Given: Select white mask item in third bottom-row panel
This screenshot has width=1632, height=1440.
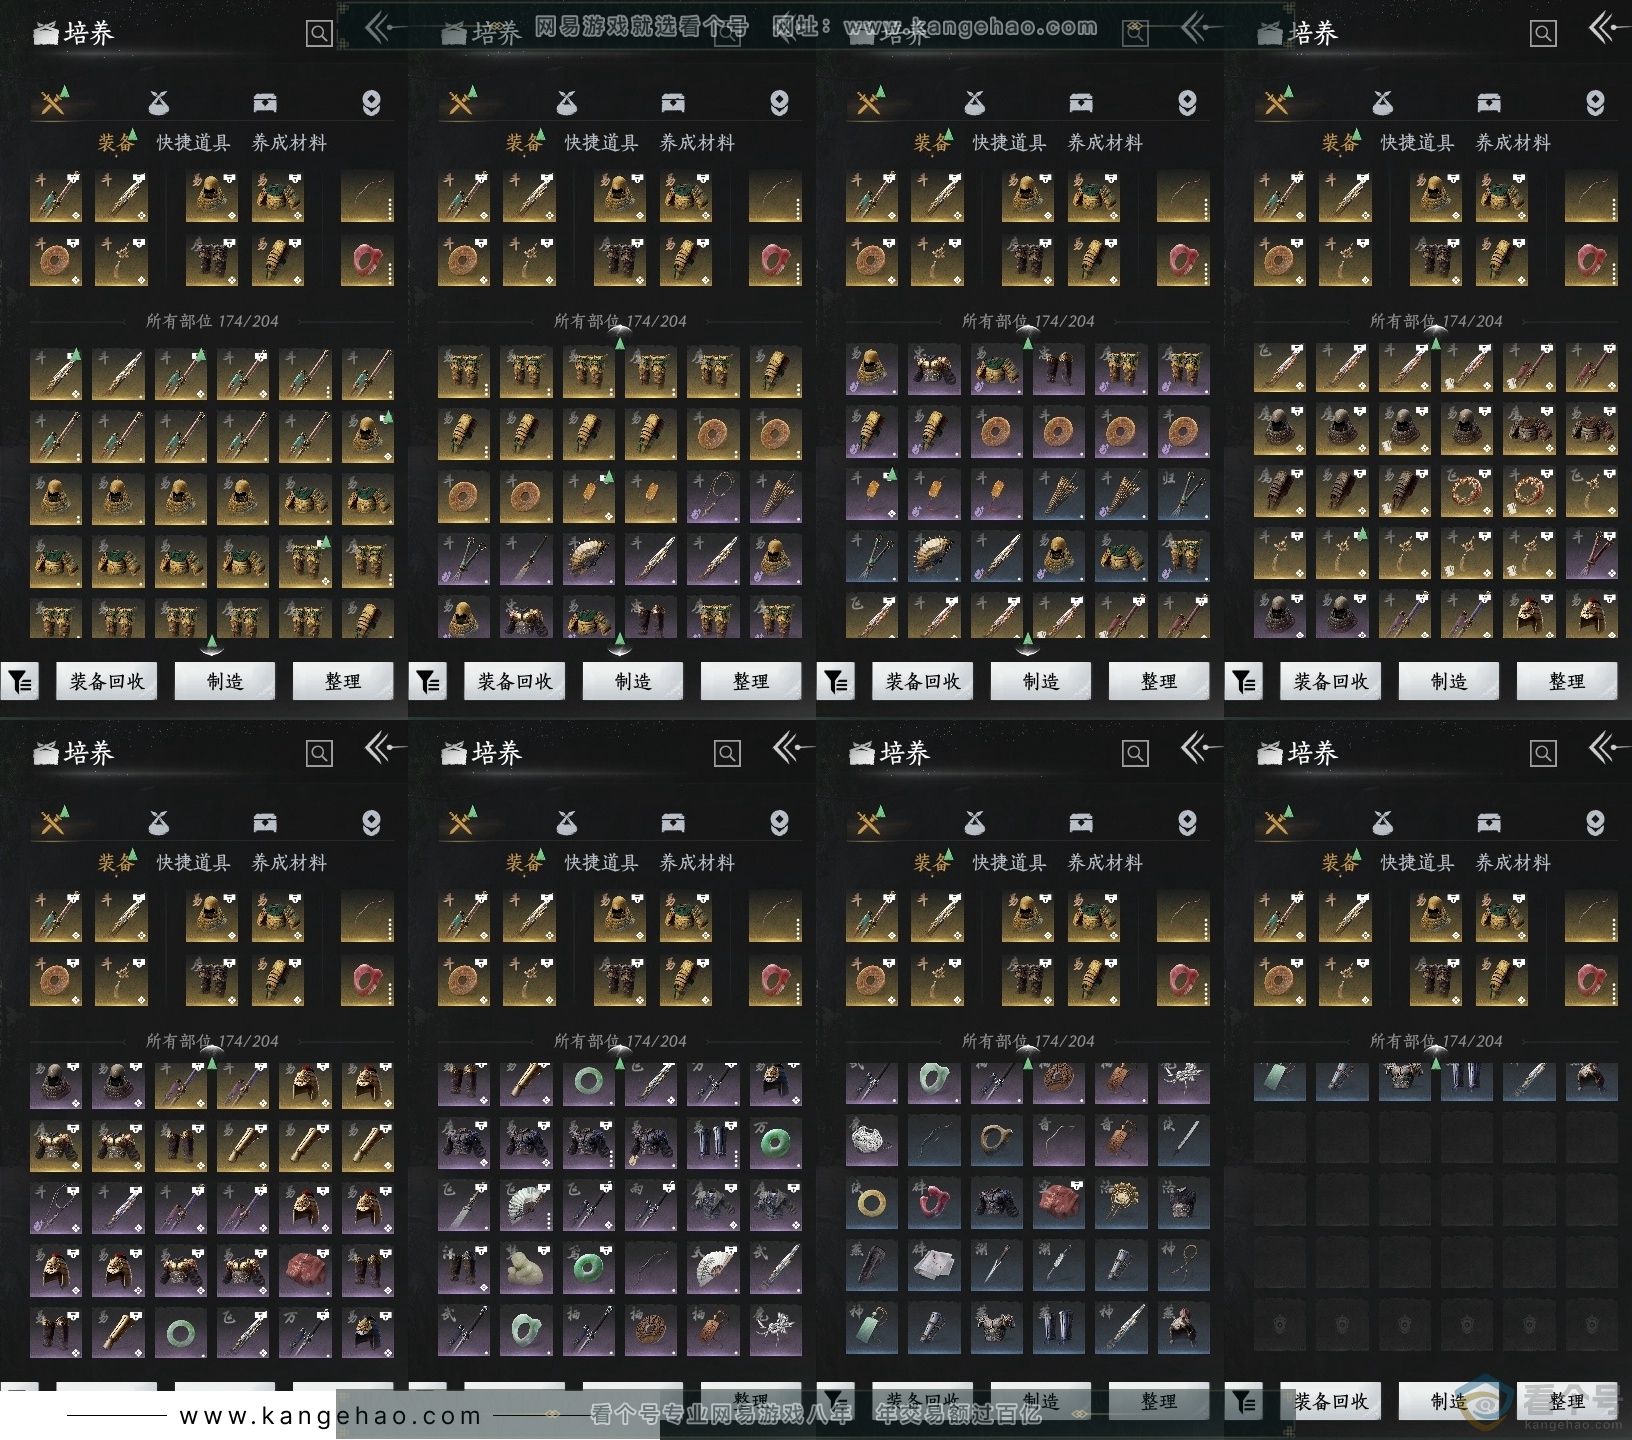Looking at the screenshot, I should 870,1140.
